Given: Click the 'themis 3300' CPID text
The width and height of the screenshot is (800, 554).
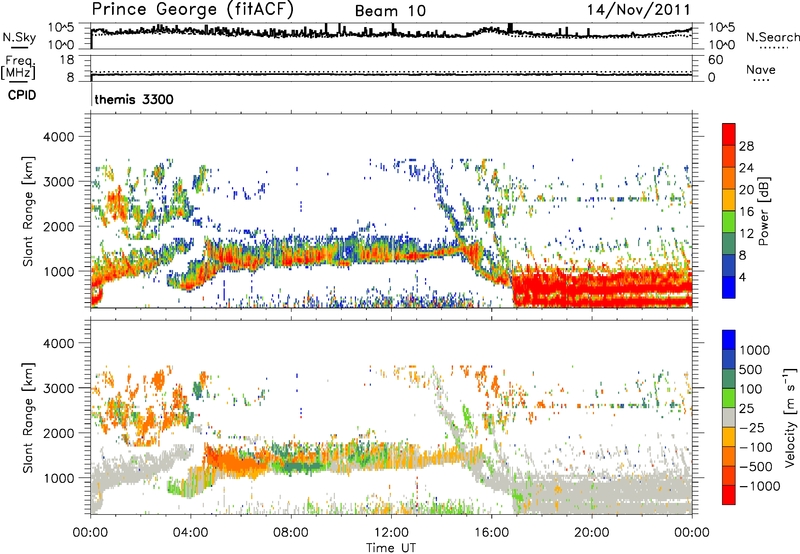Looking at the screenshot, I should click(134, 99).
